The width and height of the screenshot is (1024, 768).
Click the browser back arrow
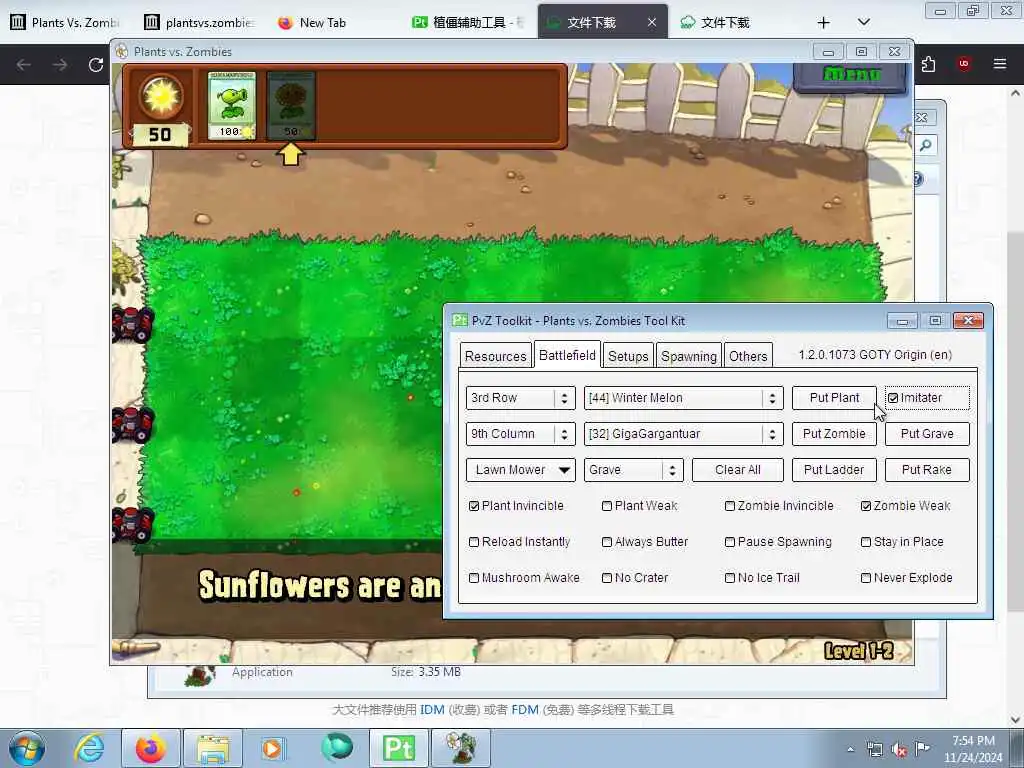[24, 65]
